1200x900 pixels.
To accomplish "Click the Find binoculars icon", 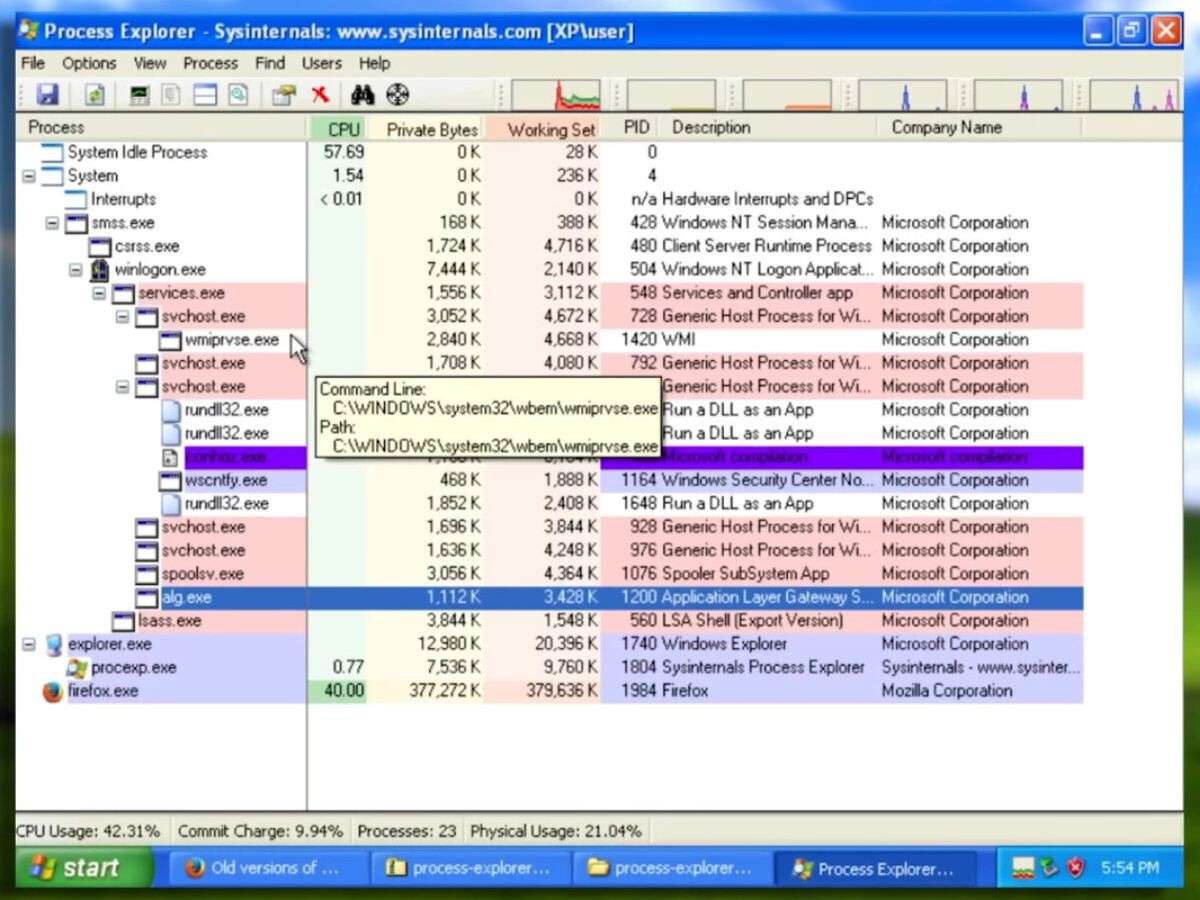I will pos(362,95).
